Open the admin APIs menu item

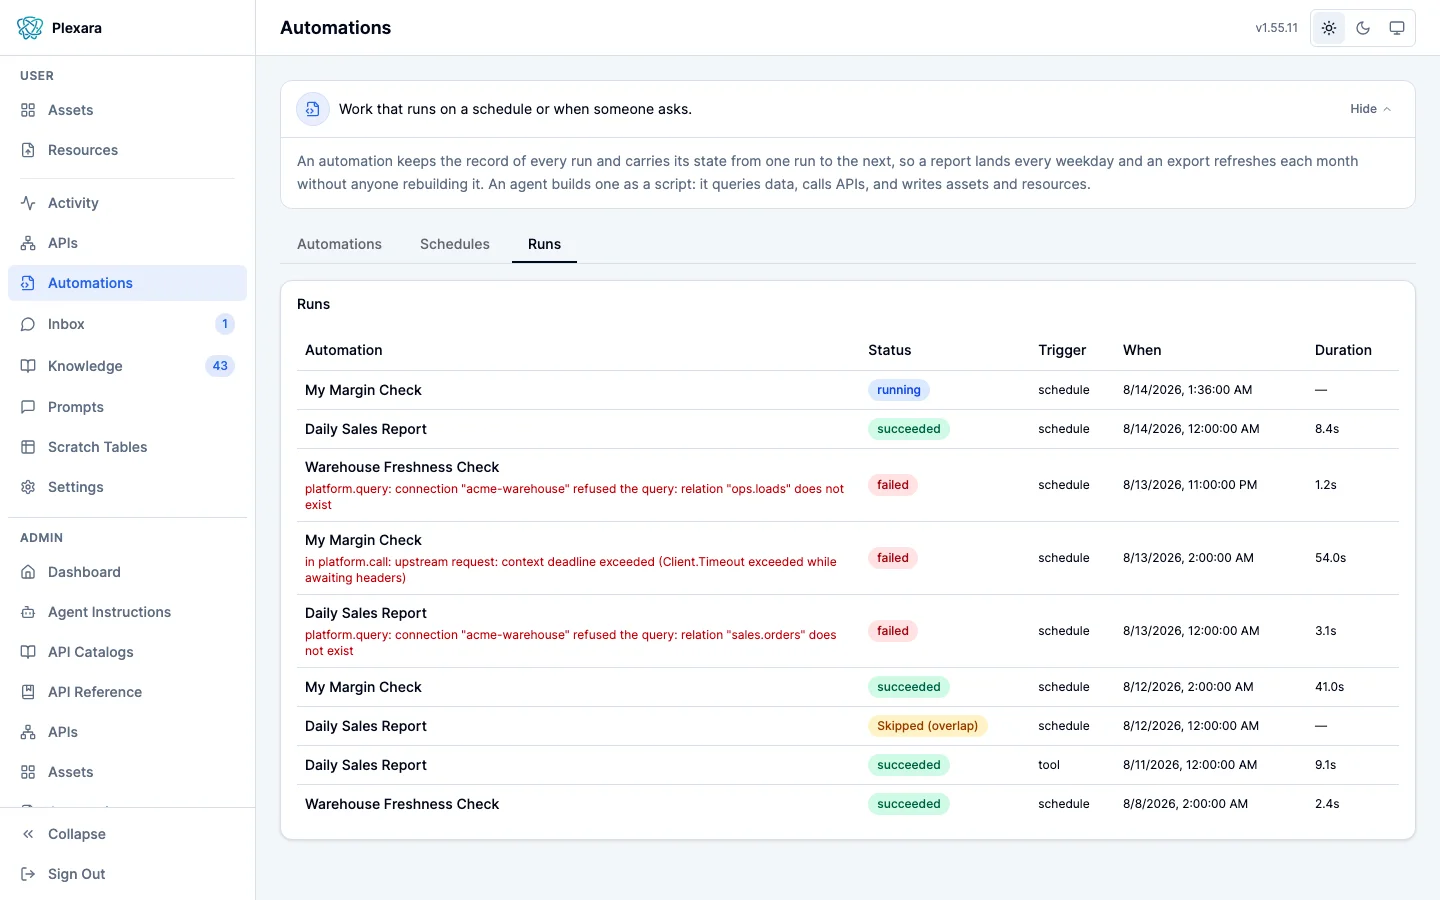point(127,732)
